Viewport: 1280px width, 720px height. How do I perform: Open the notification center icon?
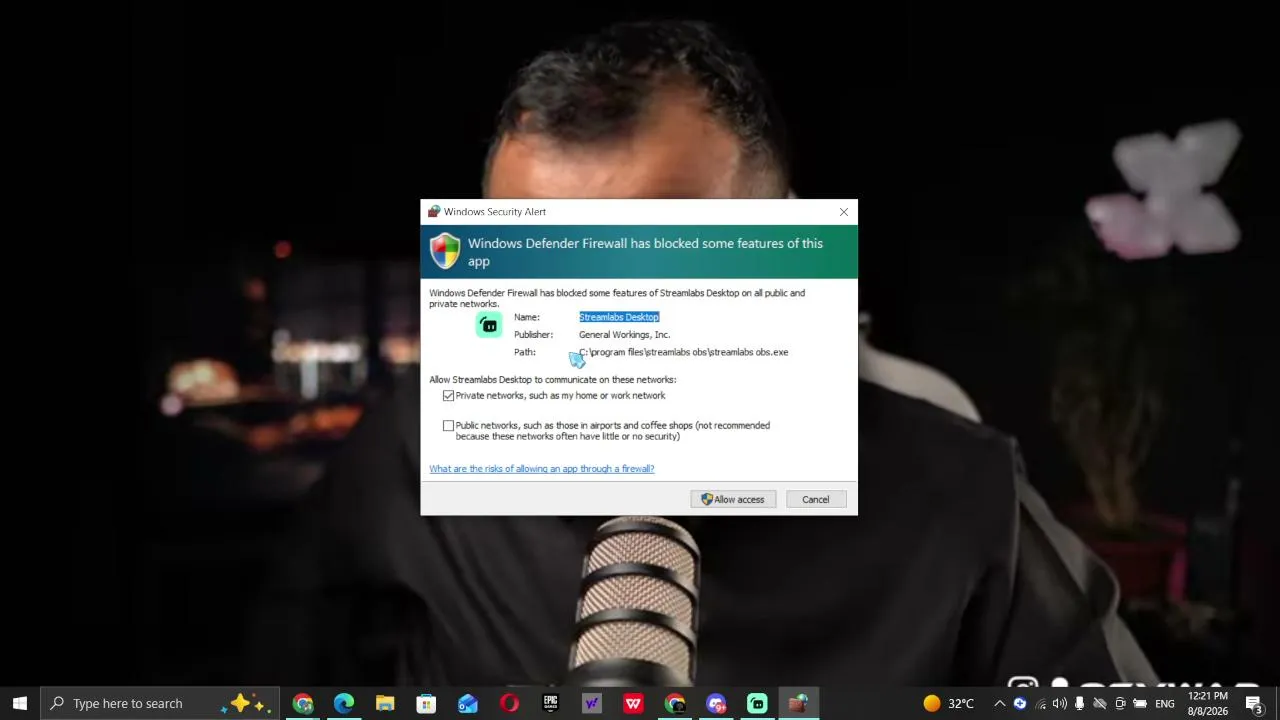(1254, 703)
